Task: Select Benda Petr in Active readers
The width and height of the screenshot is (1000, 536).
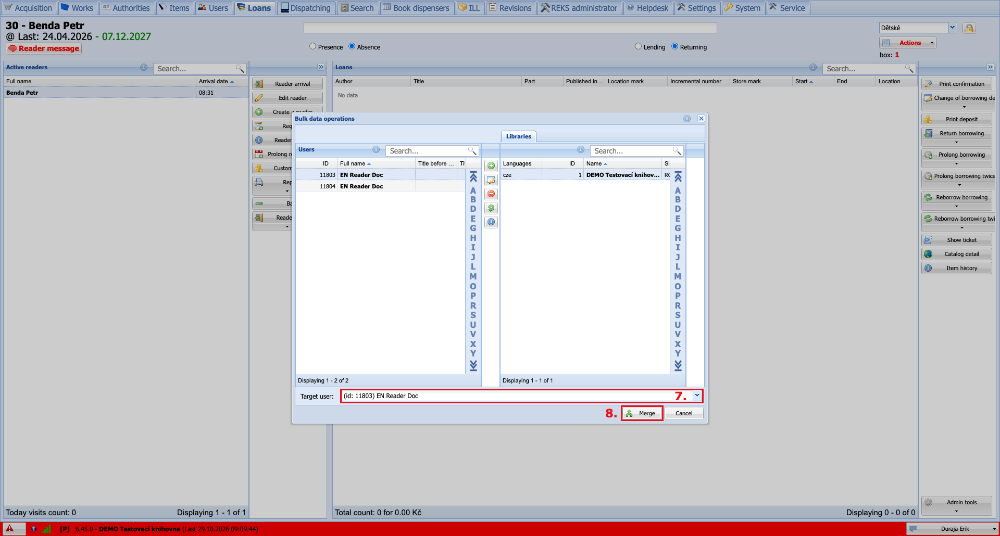Action: (x=126, y=93)
